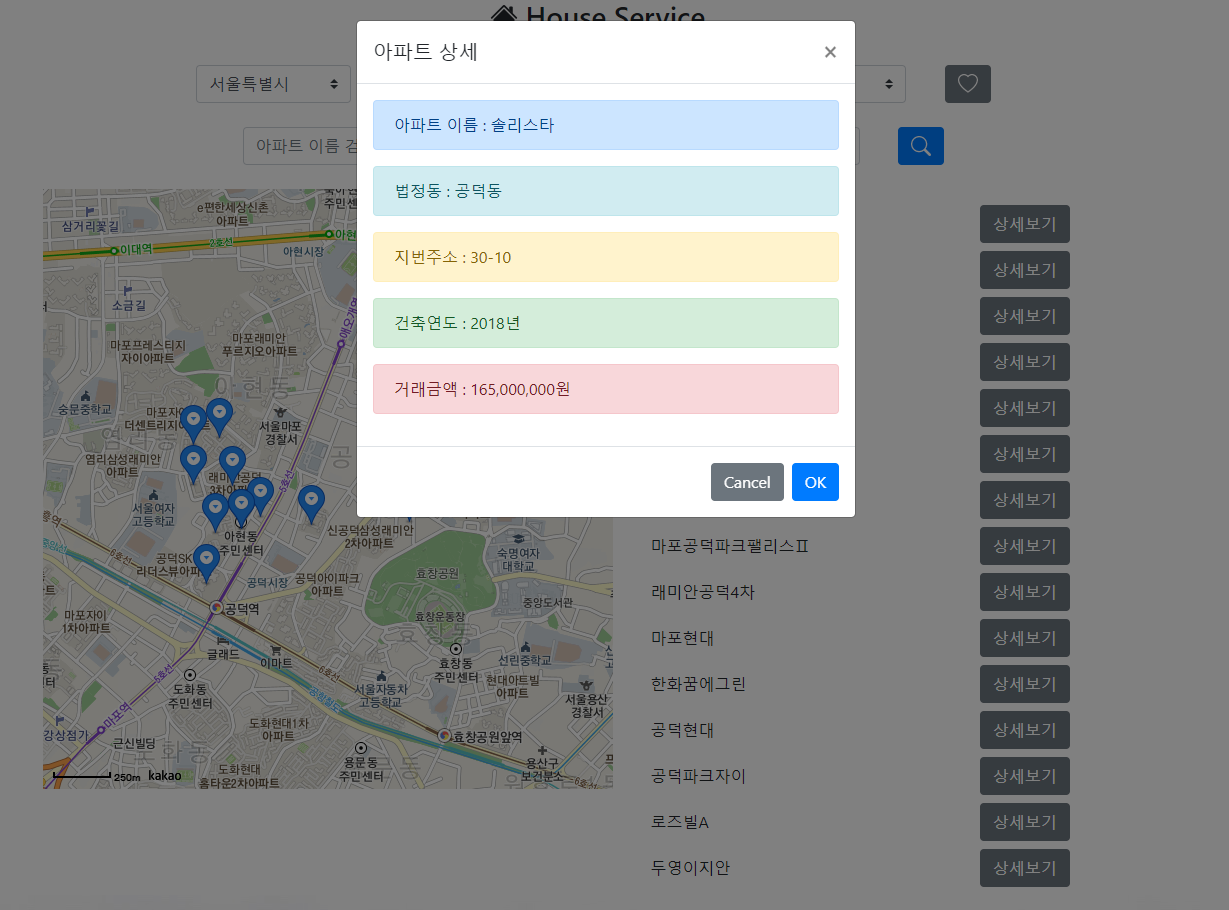Click 상세보기 next to 두영이지안
Image resolution: width=1229 pixels, height=910 pixels.
click(x=1024, y=868)
